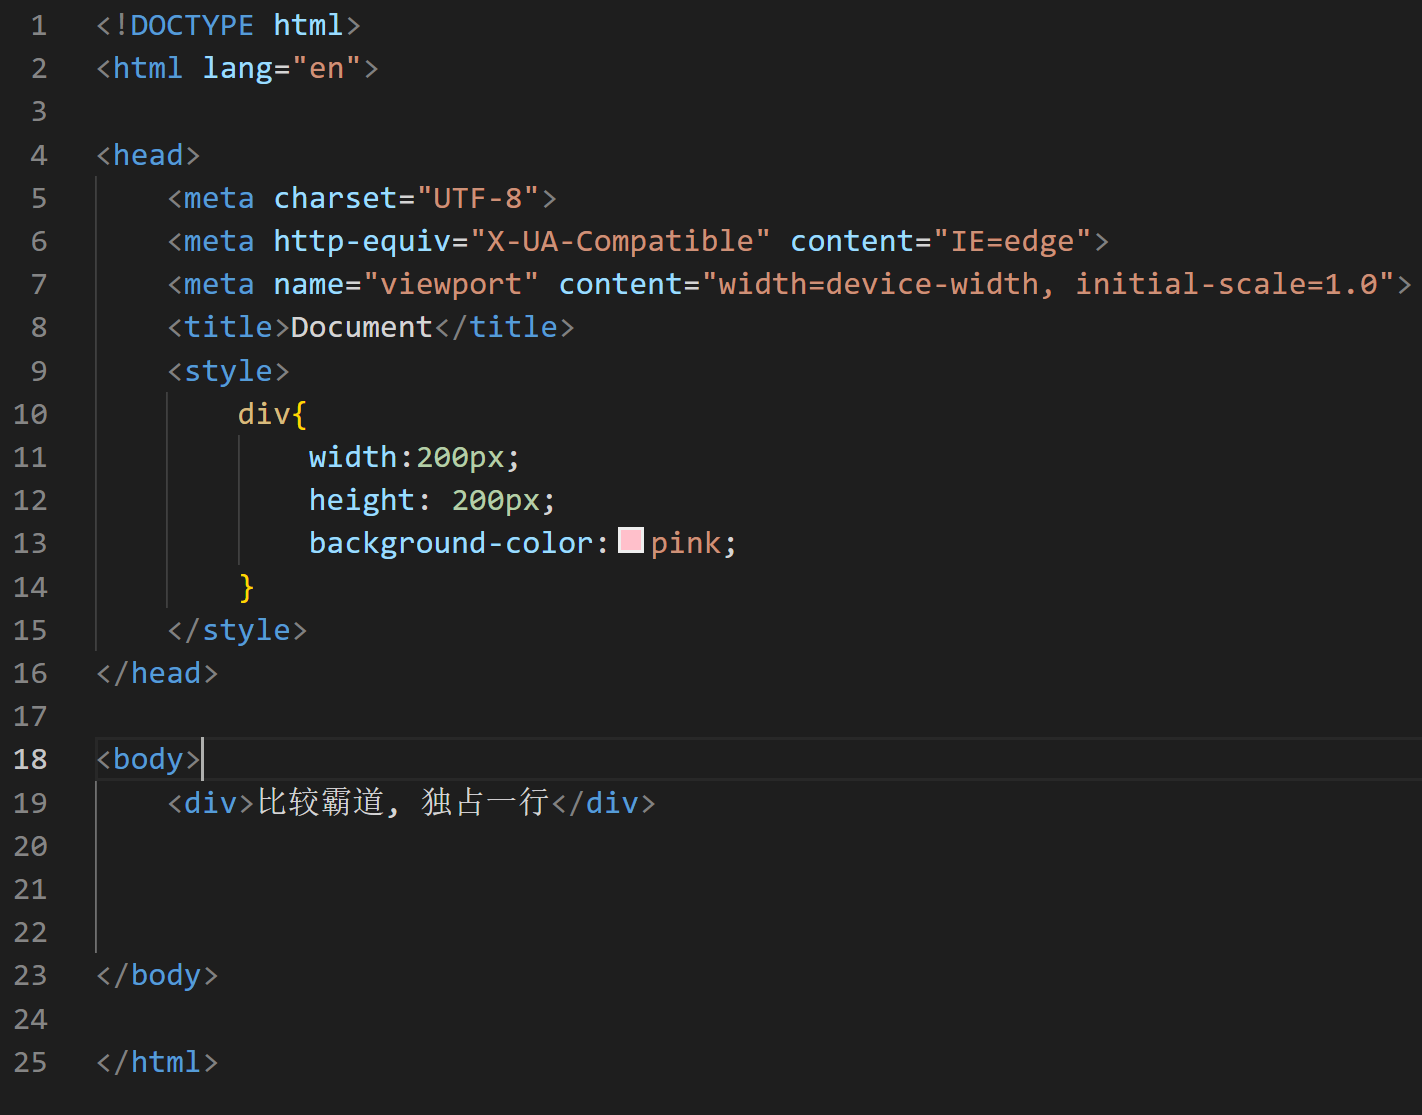This screenshot has height=1115, width=1422.
Task: Click the pink color swatch
Action: 631,541
